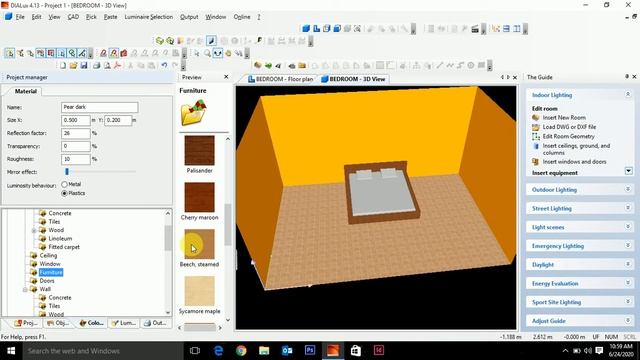Expand the Light scenes guide section
Image resolution: width=640 pixels, height=360 pixels.
[x=628, y=227]
